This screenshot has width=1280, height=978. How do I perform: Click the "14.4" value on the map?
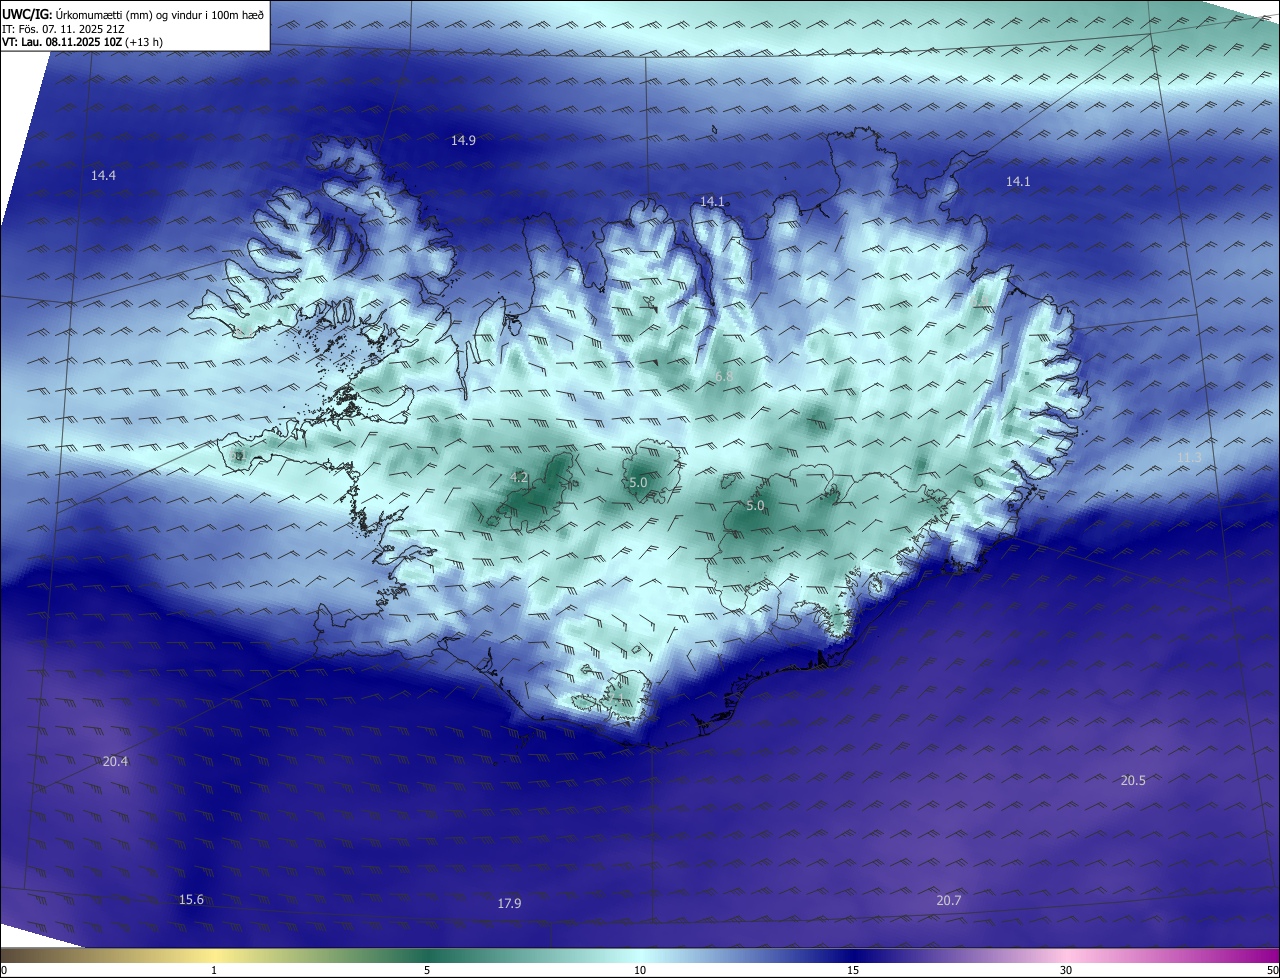(103, 176)
